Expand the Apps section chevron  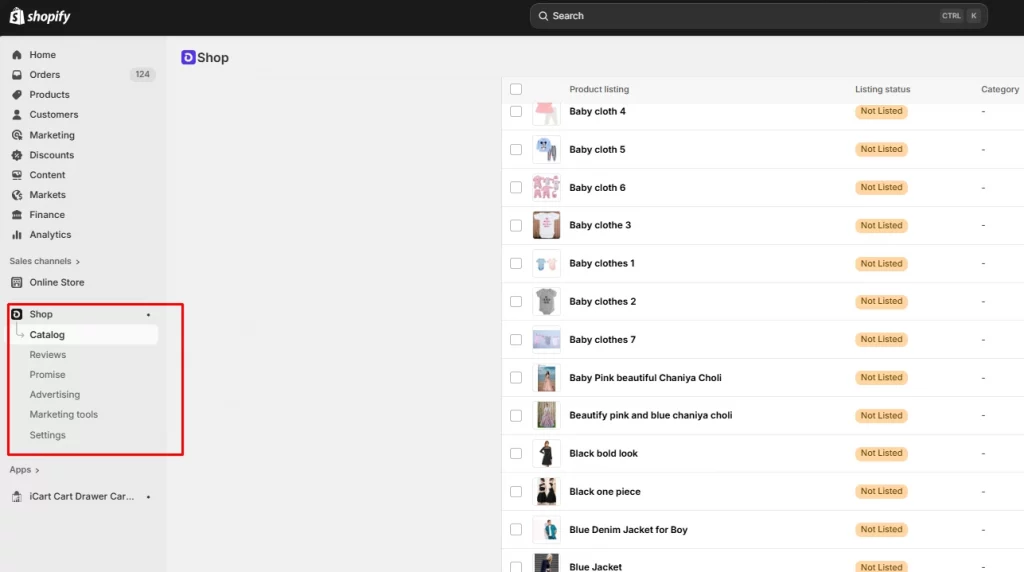pyautogui.click(x=37, y=470)
